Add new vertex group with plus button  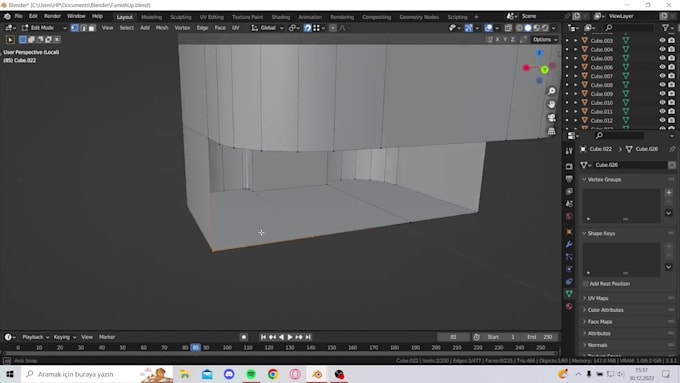point(668,193)
